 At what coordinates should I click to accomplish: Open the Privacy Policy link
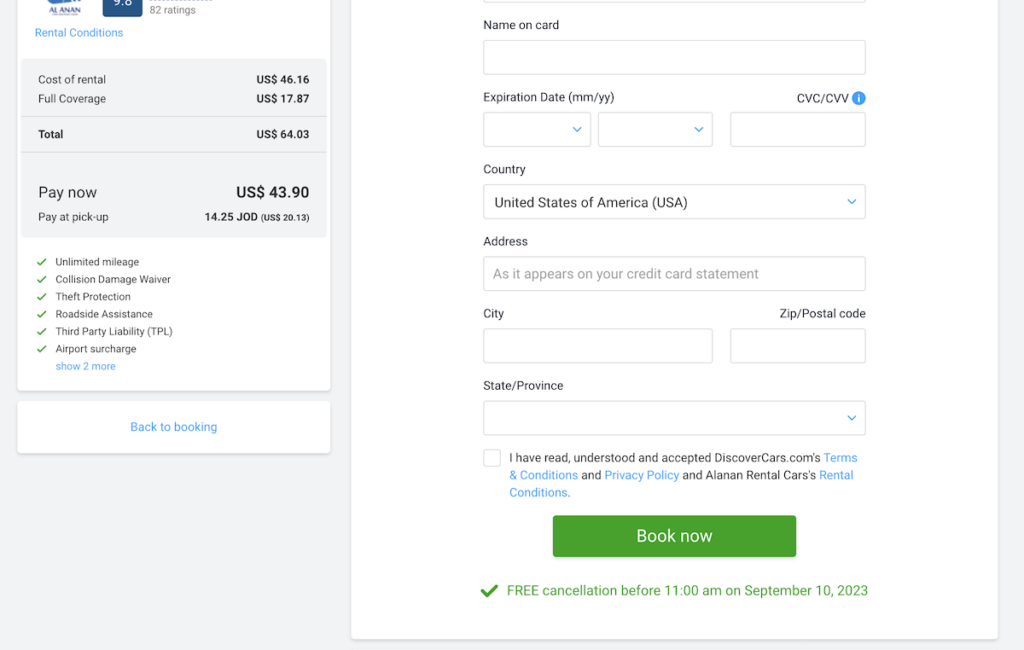641,475
